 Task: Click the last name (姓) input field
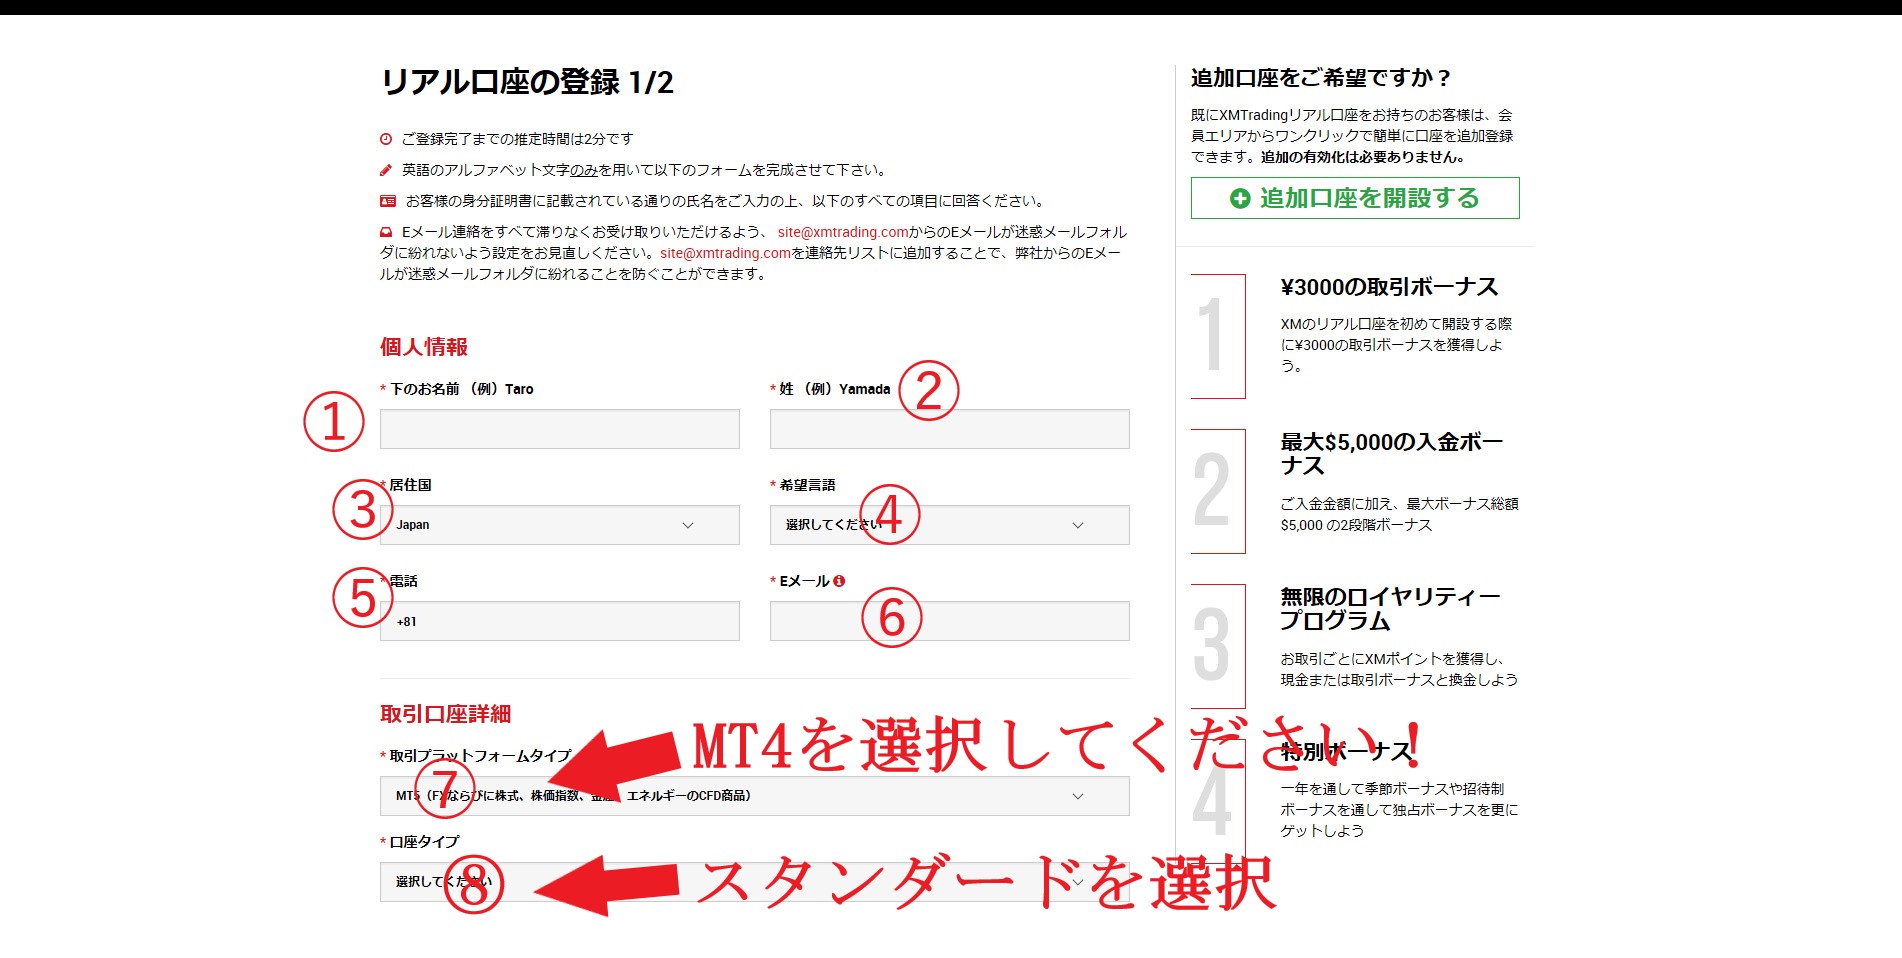[x=949, y=429]
